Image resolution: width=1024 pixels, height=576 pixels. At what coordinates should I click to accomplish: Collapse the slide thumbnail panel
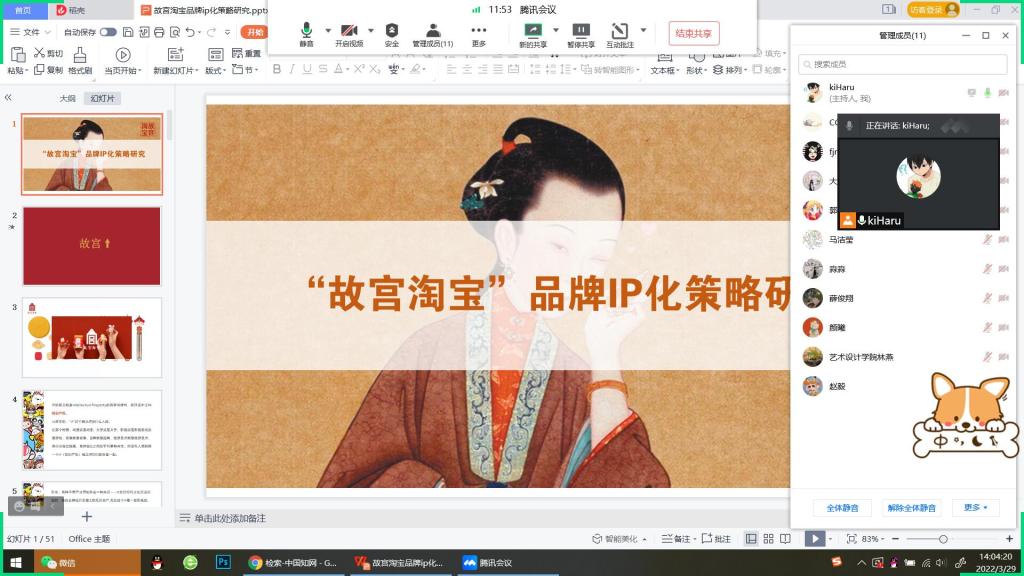click(x=8, y=97)
